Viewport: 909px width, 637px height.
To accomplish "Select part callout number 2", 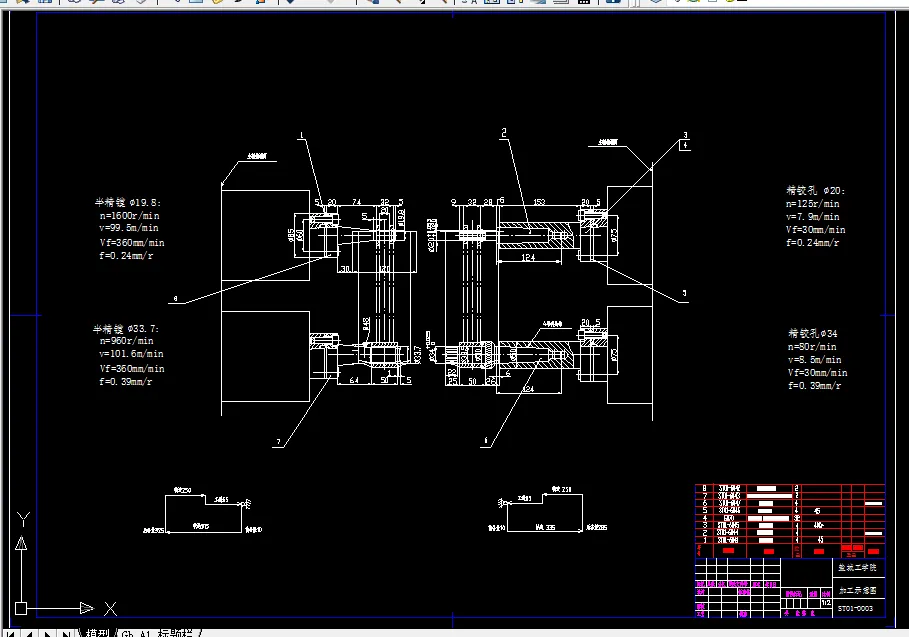I will pyautogui.click(x=504, y=133).
